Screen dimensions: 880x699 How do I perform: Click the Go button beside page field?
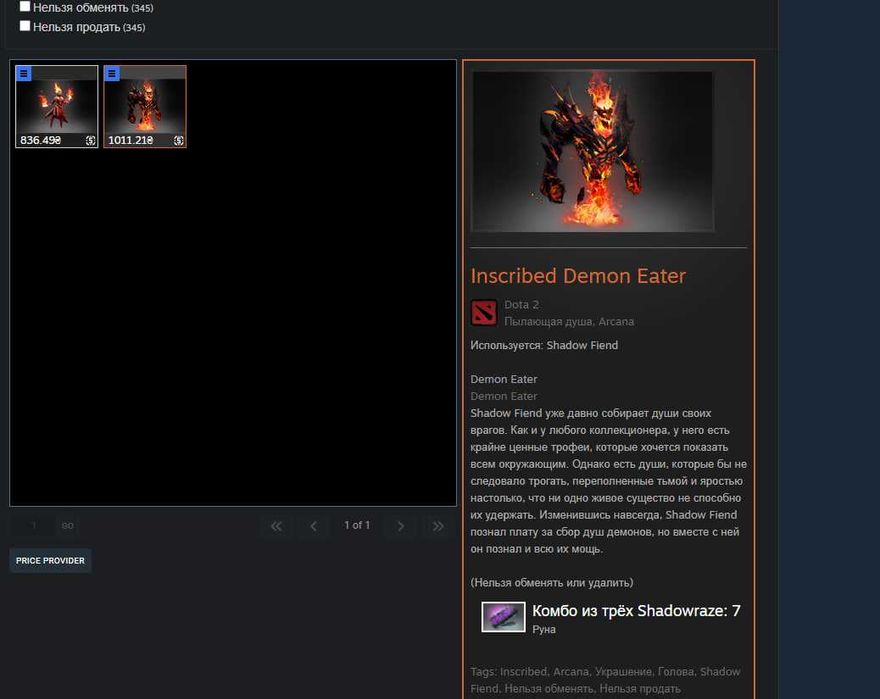click(68, 526)
